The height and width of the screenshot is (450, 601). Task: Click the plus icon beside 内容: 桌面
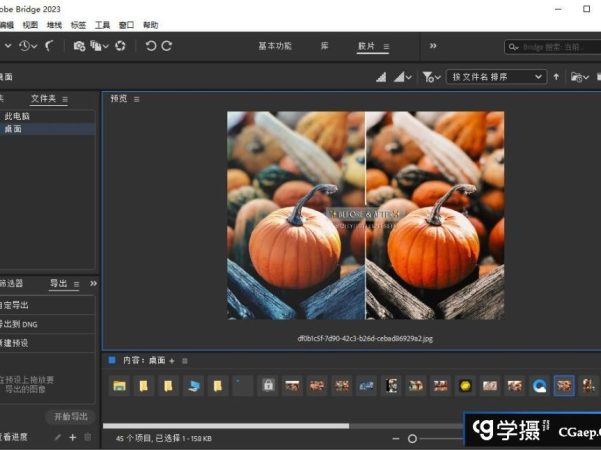[x=172, y=361]
